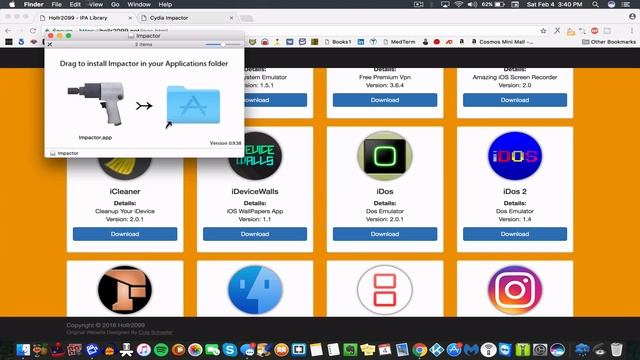Viewport: 640px width, 360px height.
Task: Switch to the Holtr2099 - IPA Library tab
Action: click(85, 18)
